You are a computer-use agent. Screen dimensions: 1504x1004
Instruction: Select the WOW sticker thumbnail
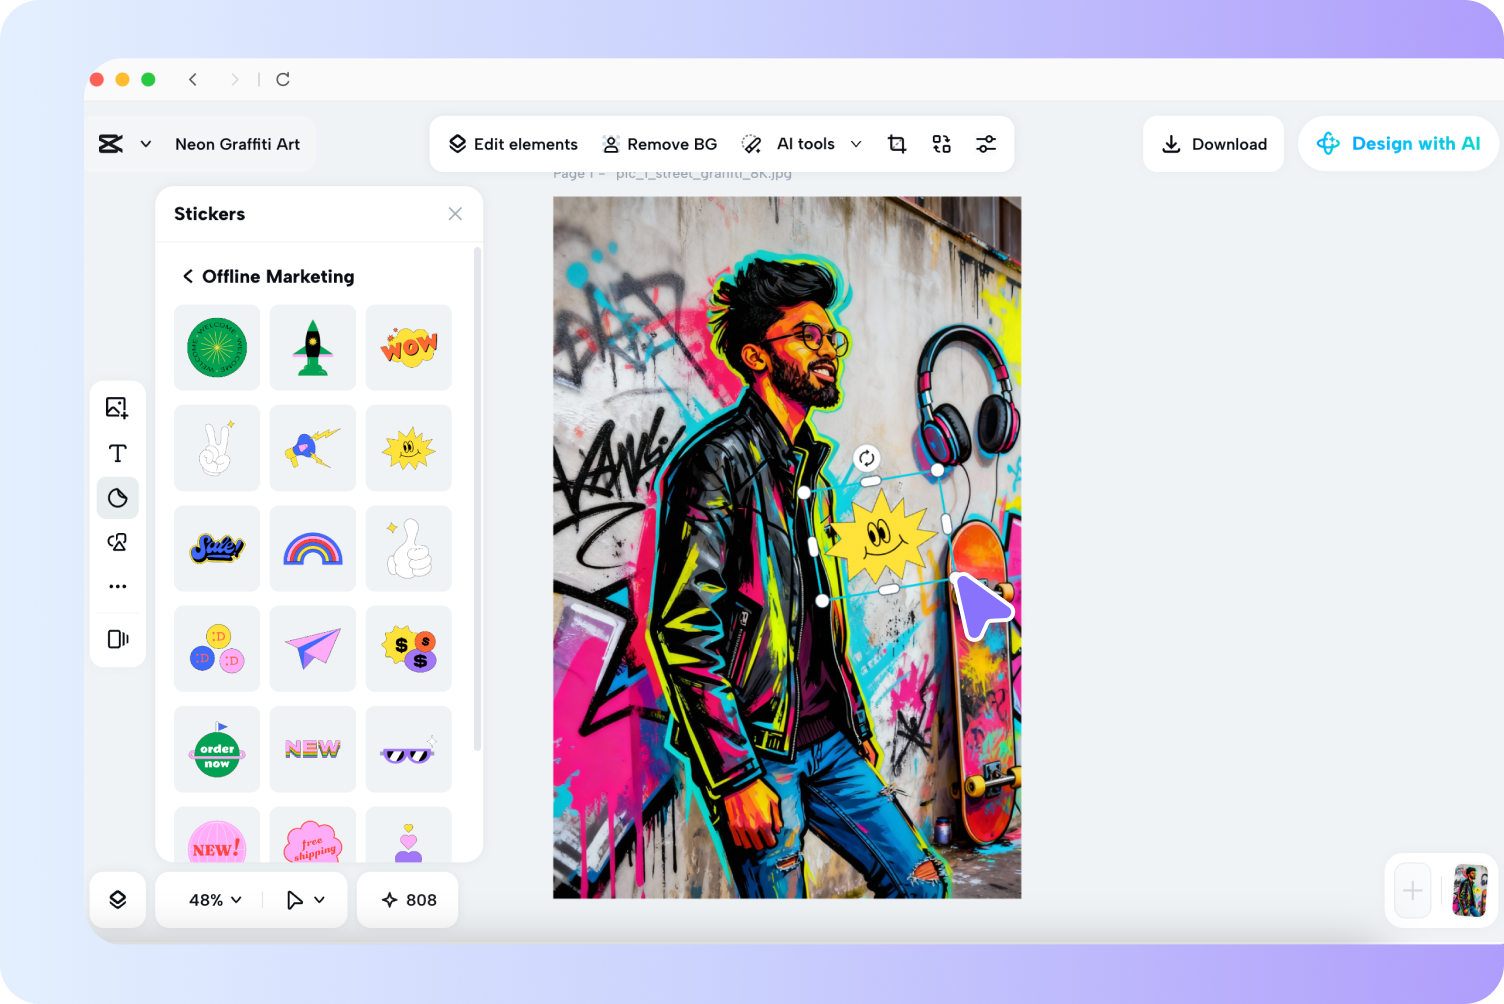coord(408,347)
